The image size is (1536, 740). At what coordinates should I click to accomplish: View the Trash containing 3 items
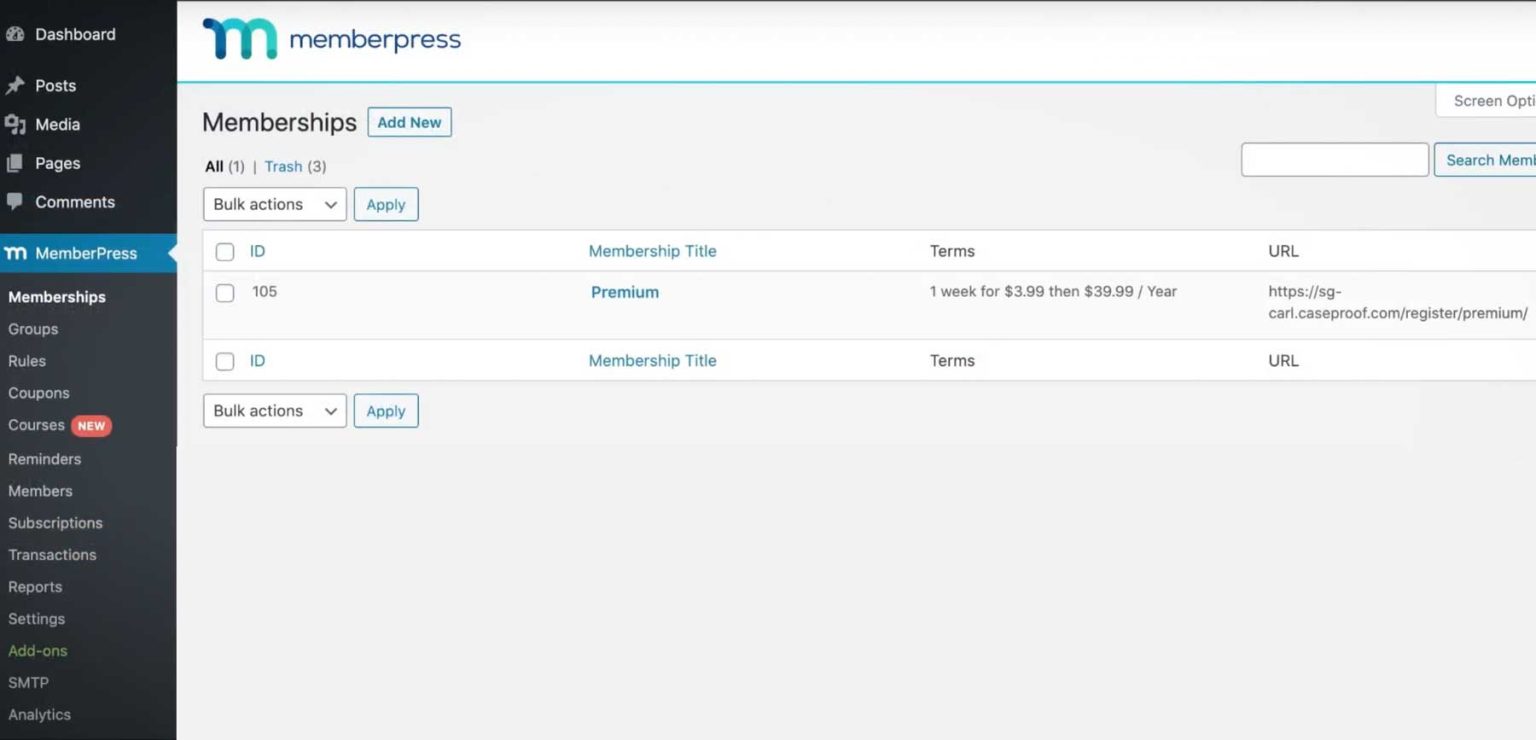(283, 166)
